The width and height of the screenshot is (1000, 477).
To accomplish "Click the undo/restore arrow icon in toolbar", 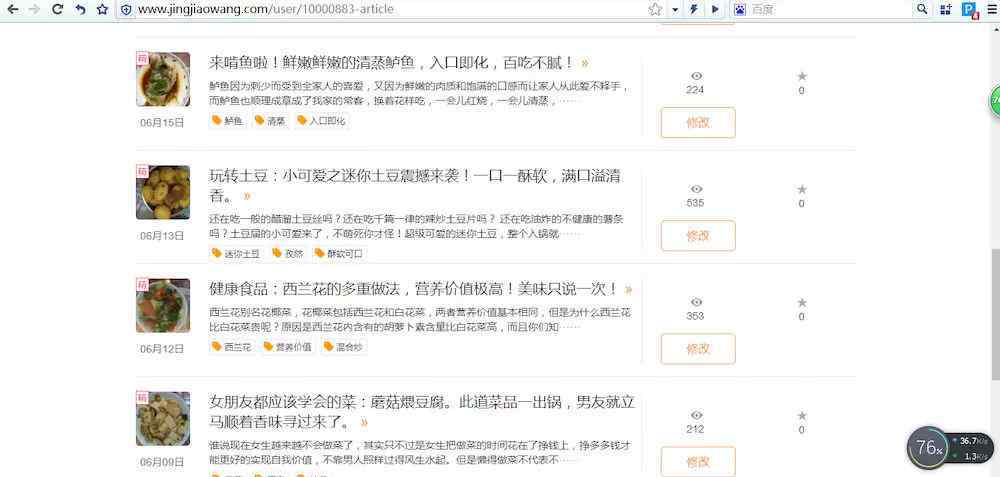I will pos(80,9).
